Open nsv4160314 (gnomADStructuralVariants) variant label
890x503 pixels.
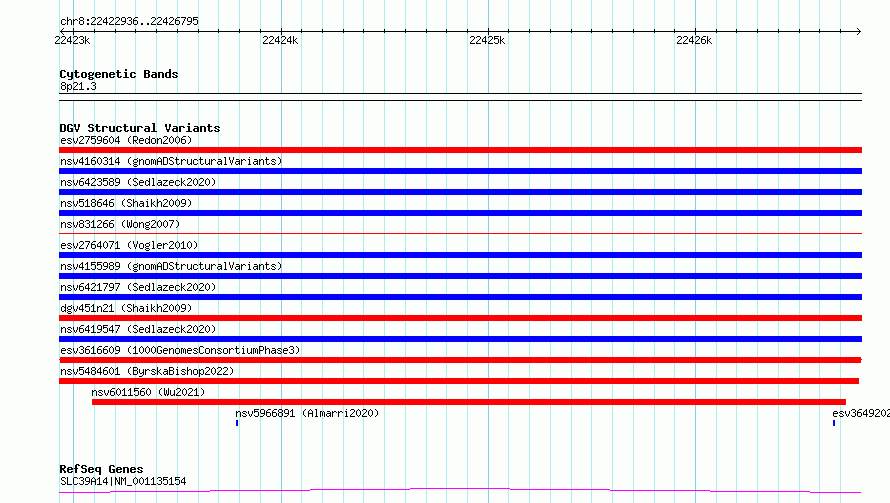click(x=171, y=161)
